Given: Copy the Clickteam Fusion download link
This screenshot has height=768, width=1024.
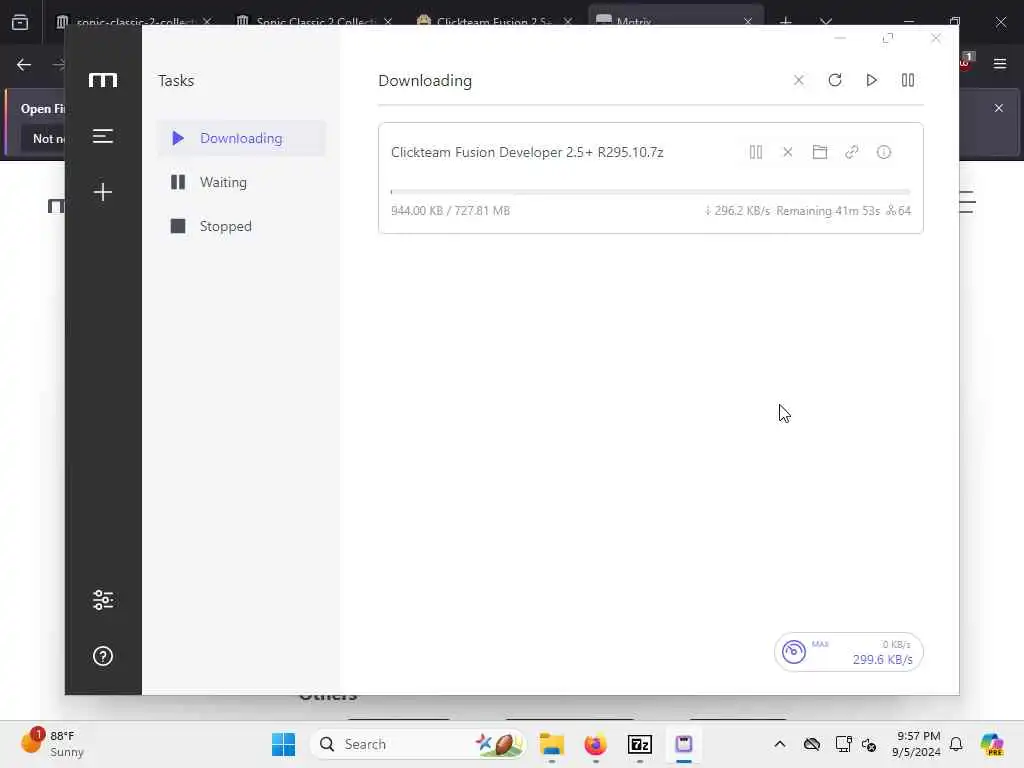Looking at the screenshot, I should click(852, 152).
